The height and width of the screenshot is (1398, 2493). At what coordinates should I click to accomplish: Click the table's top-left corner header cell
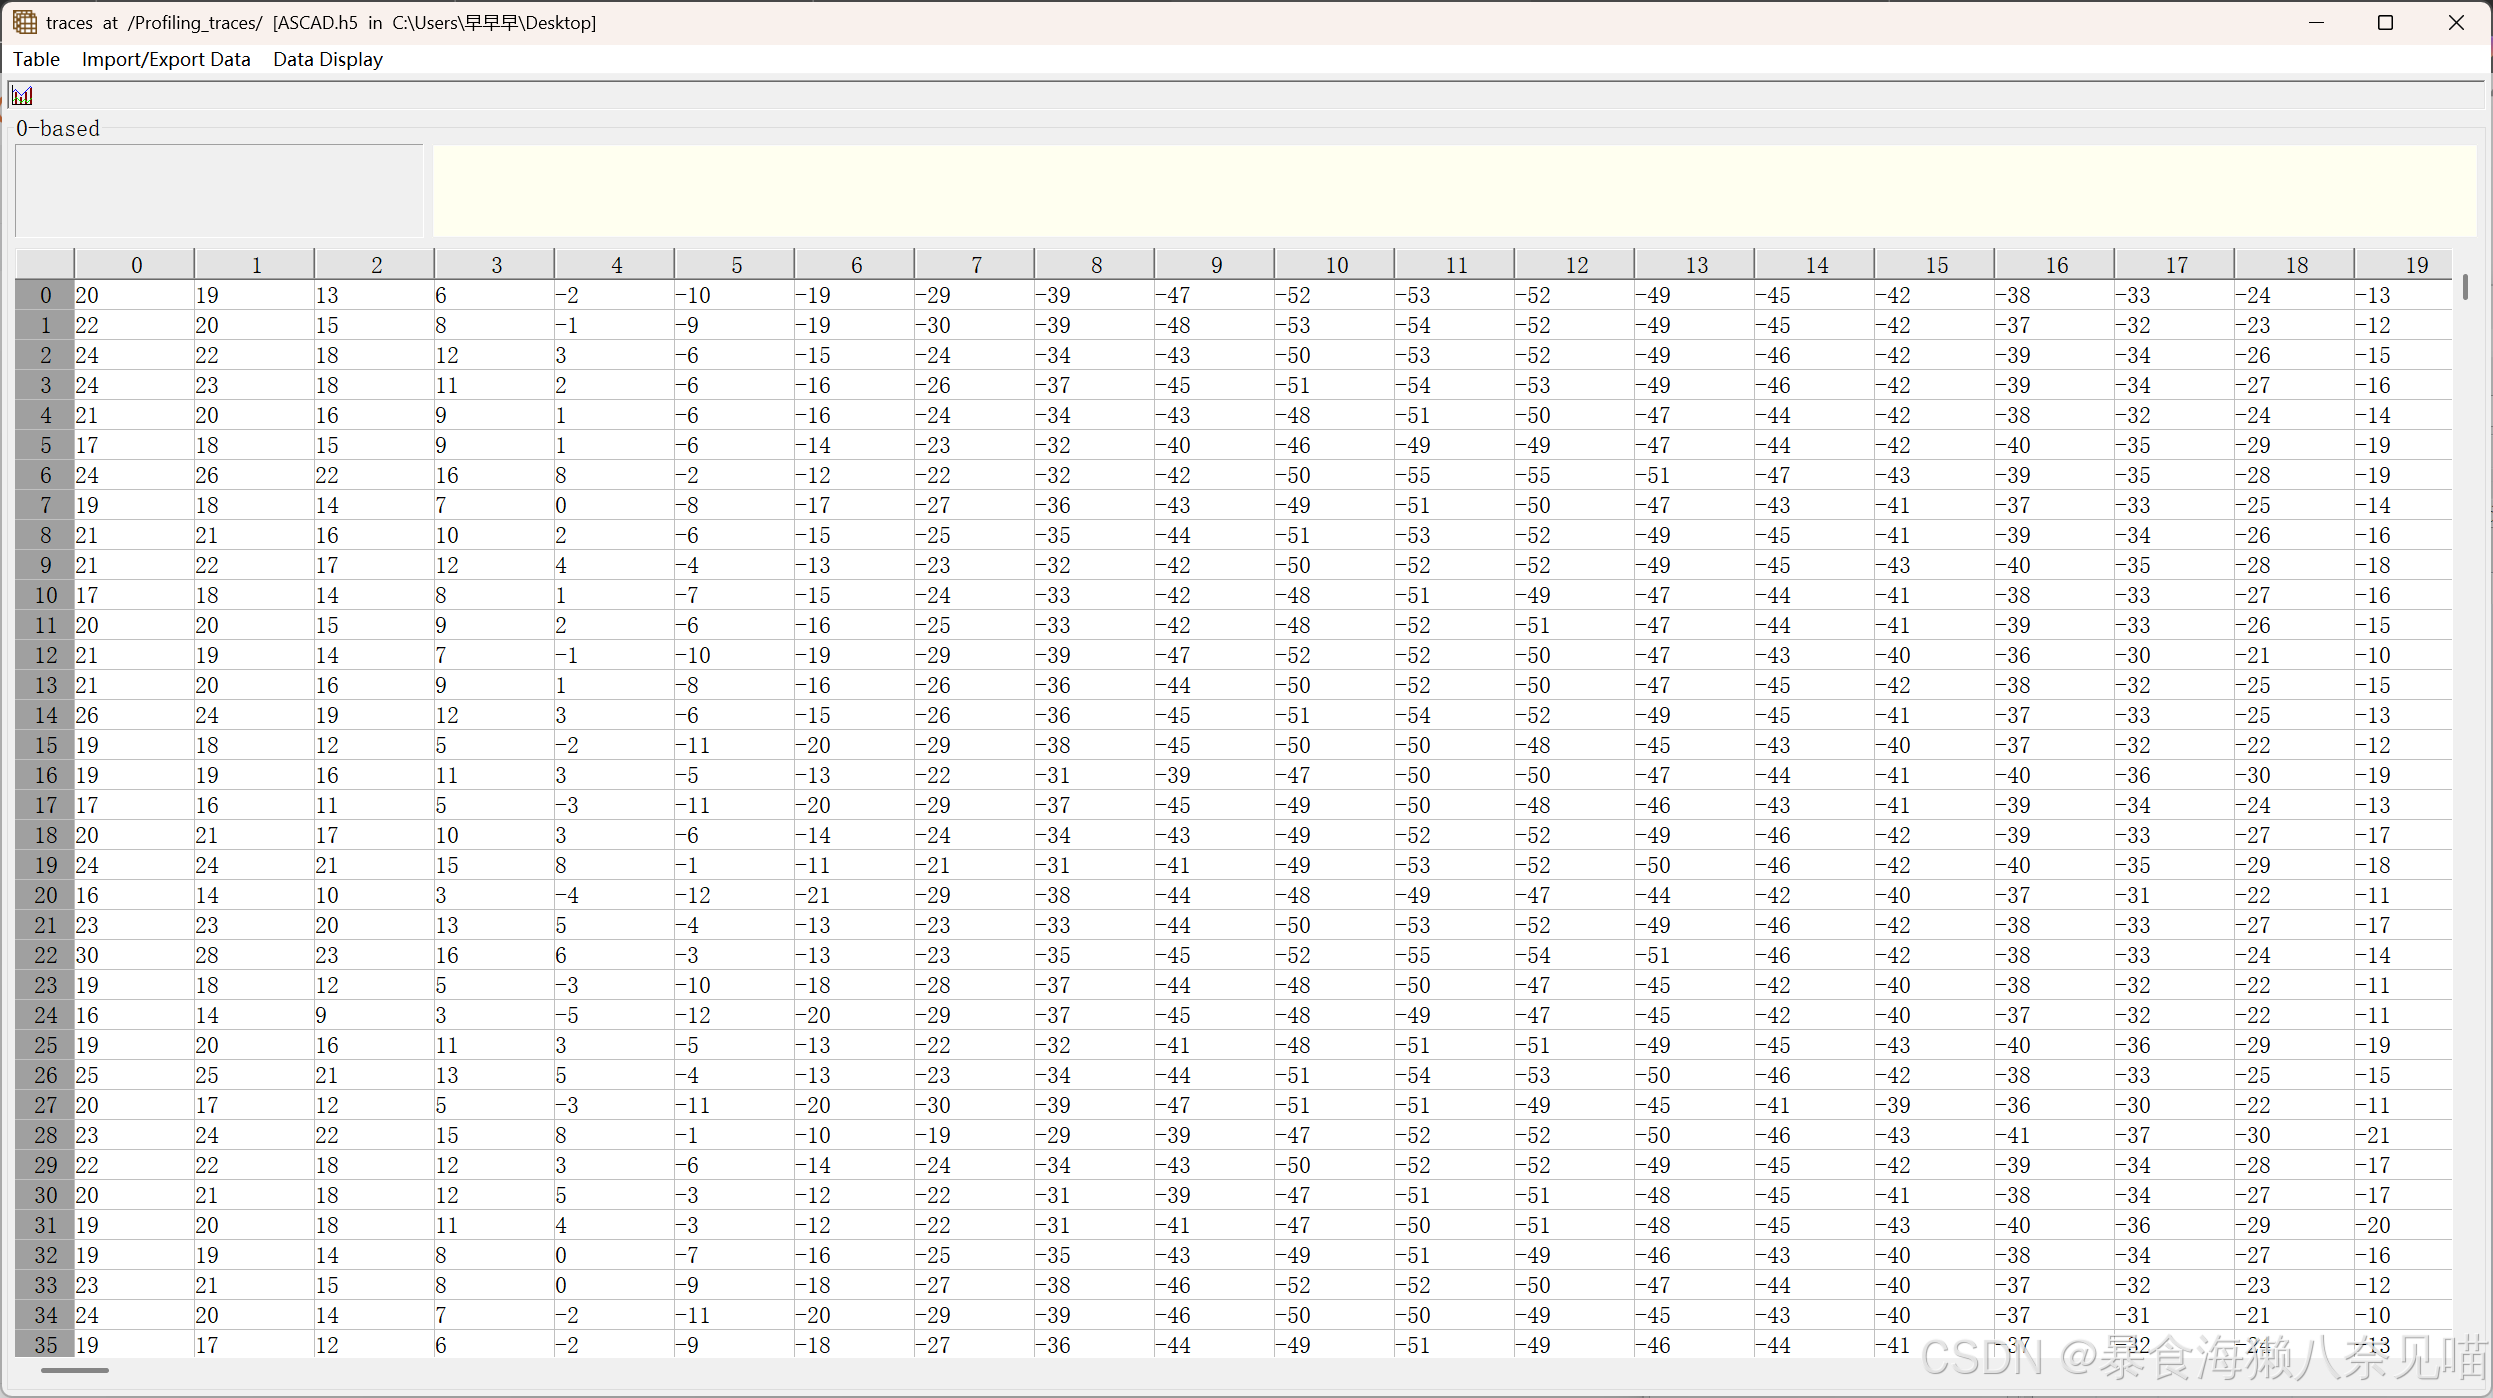pyautogui.click(x=45, y=265)
